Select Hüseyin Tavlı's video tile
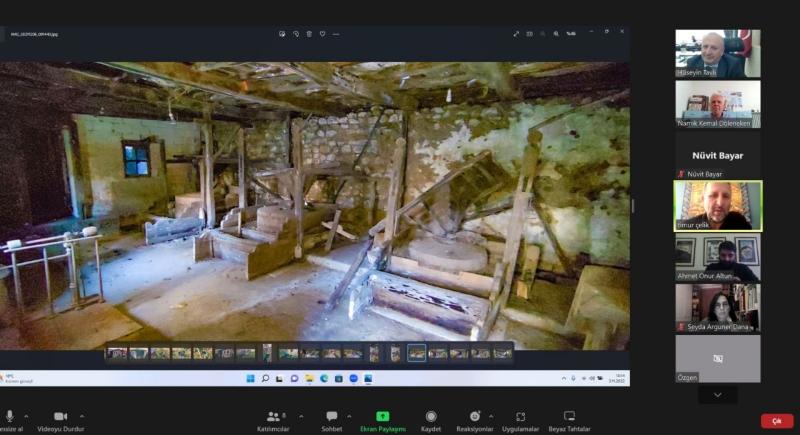The height and width of the screenshot is (435, 800). click(x=717, y=54)
